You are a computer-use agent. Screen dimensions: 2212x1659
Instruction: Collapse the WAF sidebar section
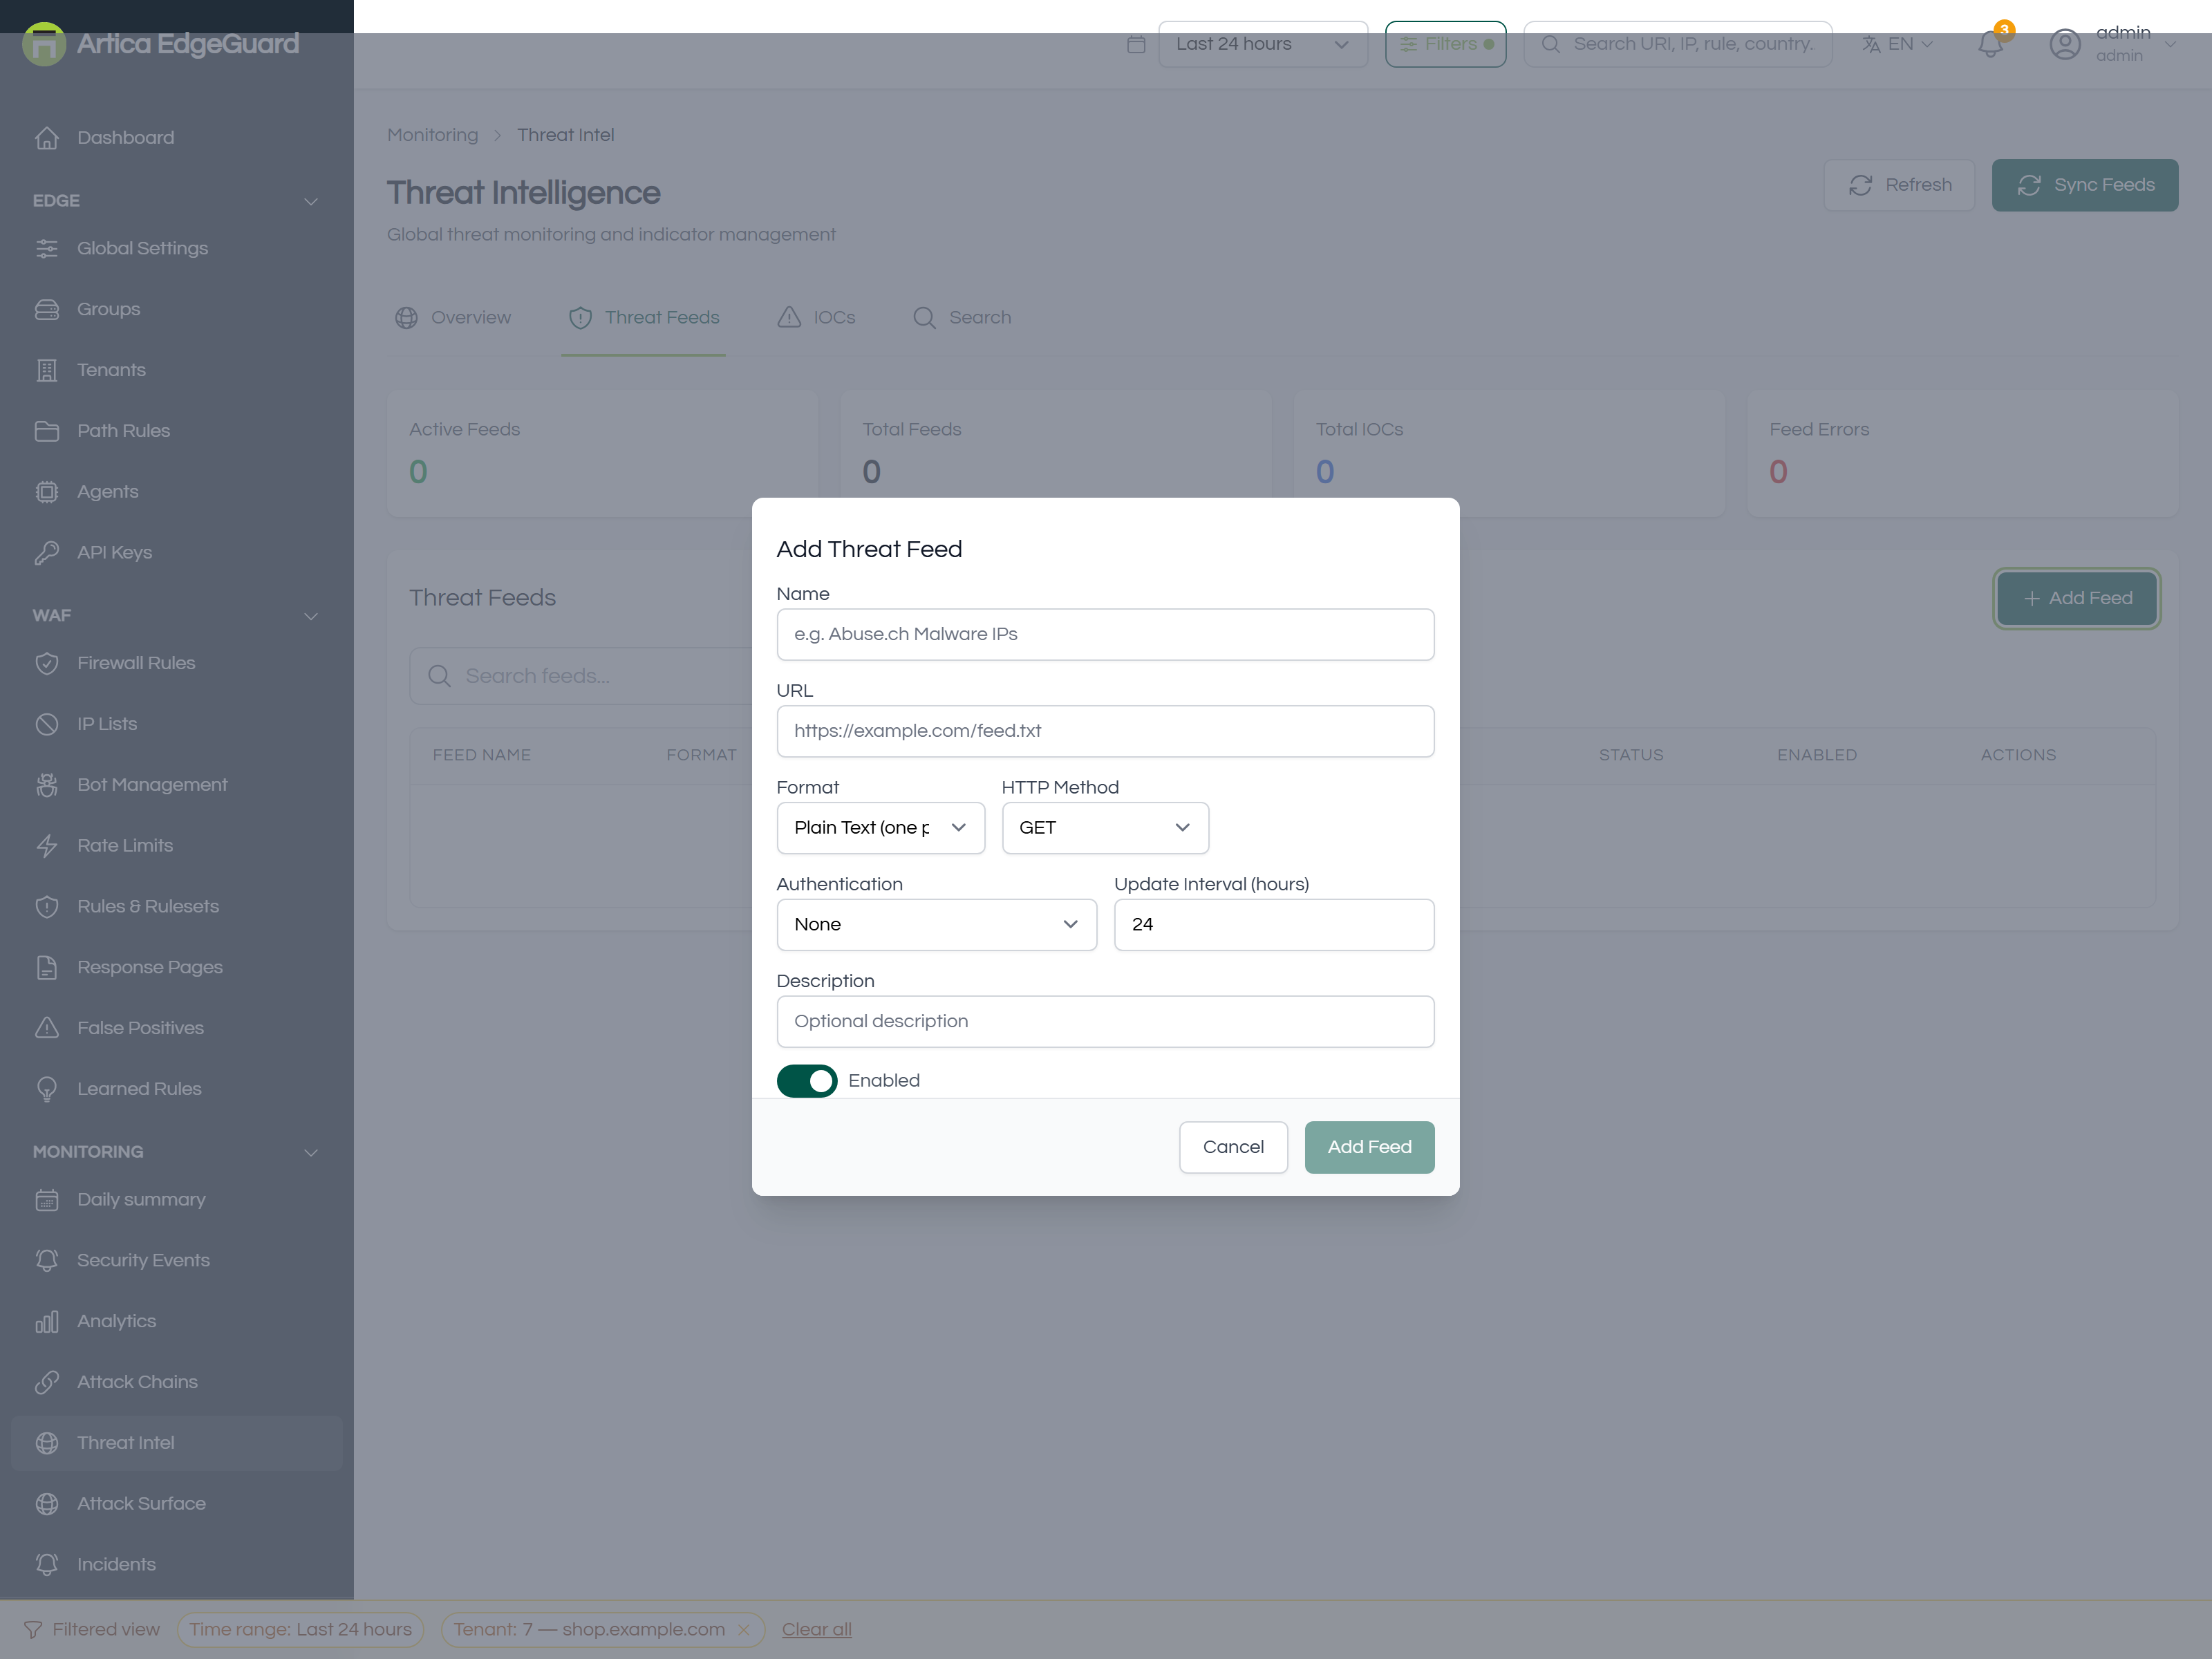[x=176, y=616]
